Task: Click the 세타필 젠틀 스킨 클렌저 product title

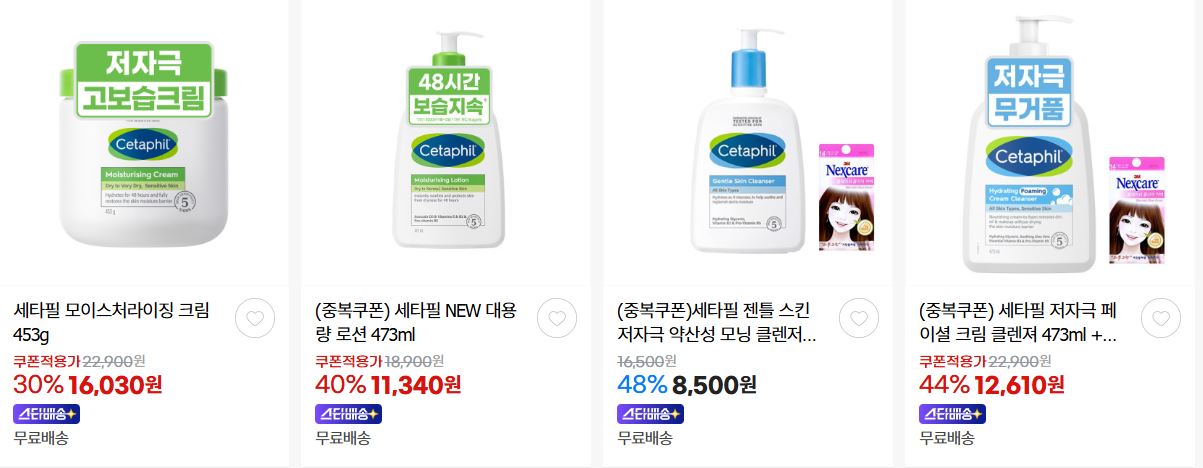Action: 717,322
